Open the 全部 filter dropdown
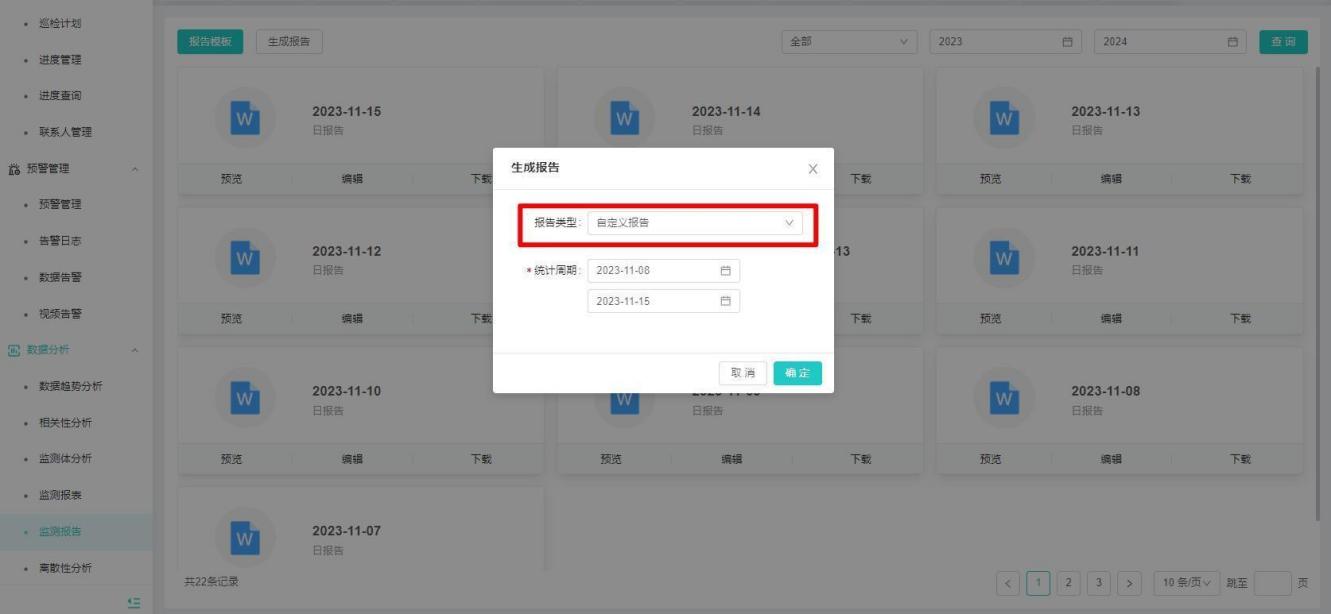 coord(849,42)
